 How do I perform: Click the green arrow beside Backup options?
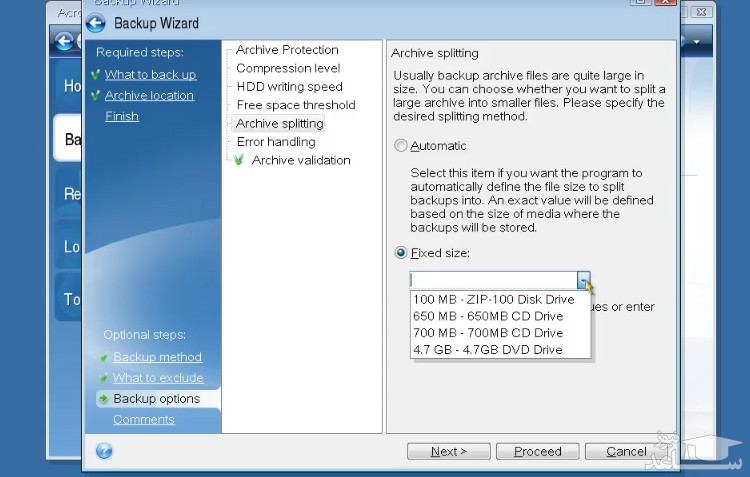pos(104,399)
